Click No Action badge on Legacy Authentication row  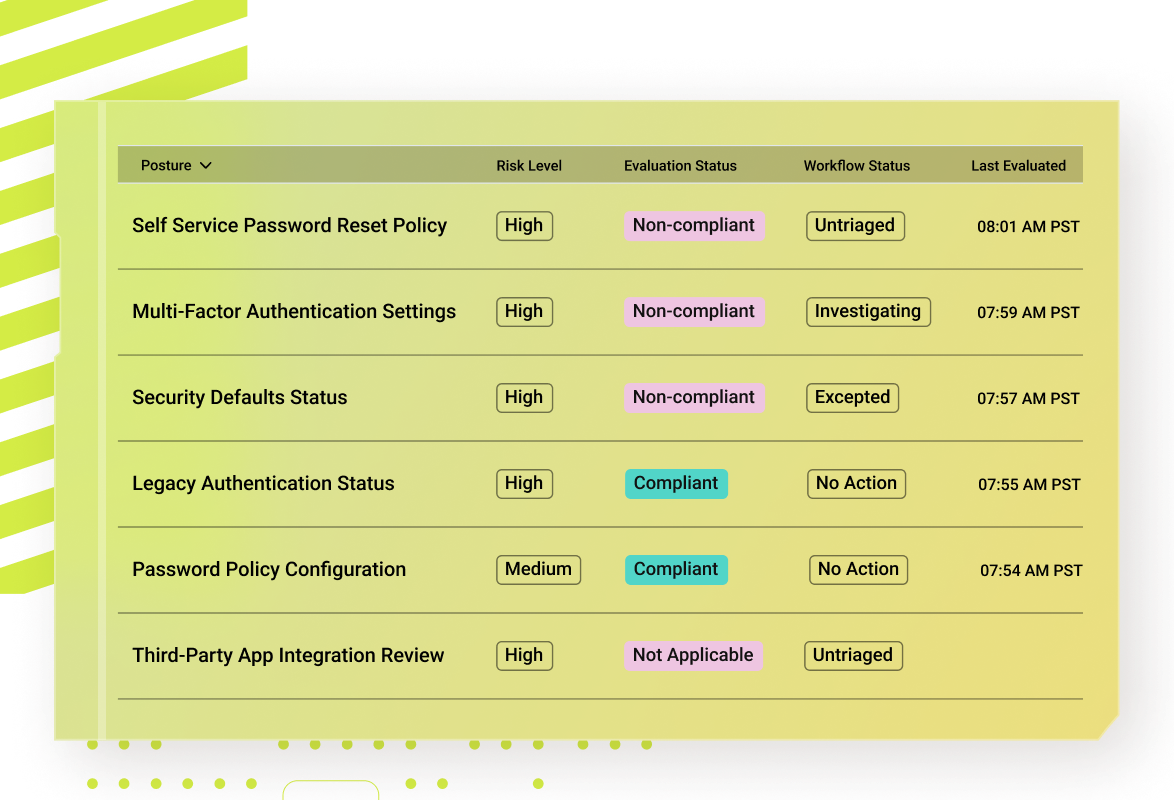pyautogui.click(x=857, y=484)
